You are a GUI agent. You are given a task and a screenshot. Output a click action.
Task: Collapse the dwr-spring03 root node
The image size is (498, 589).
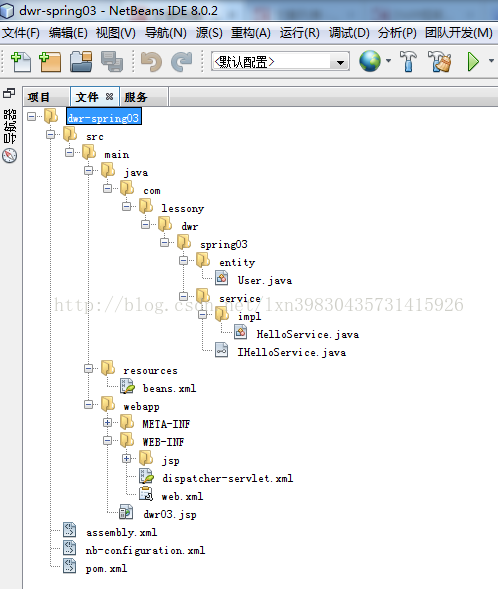[x=32, y=116]
